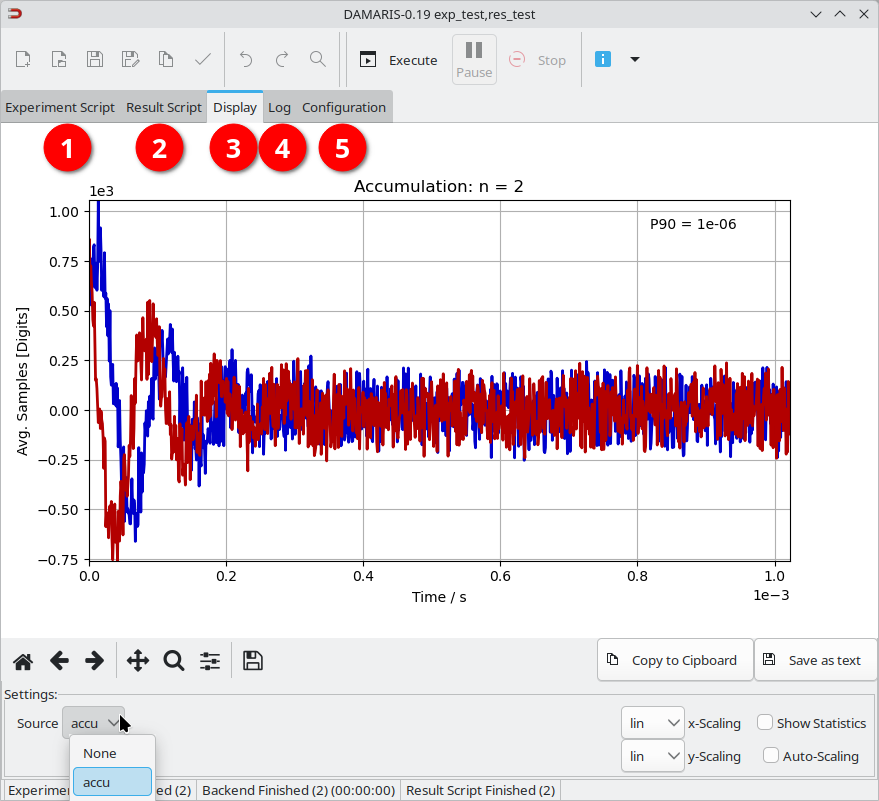The image size is (879, 801).
Task: Open subplot configuration sliders icon
Action: [x=210, y=661]
